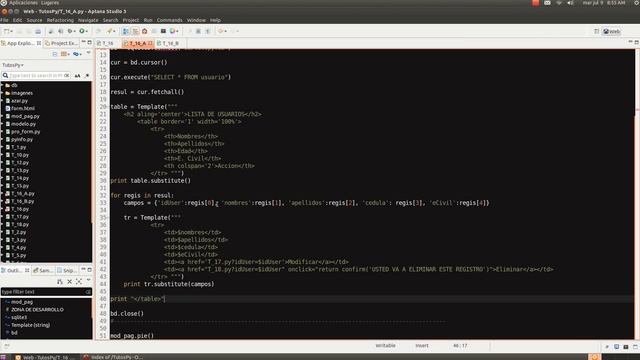Click the magnifier icon in the project search box
This screenshot has width=640, height=360.
(x=5, y=76)
